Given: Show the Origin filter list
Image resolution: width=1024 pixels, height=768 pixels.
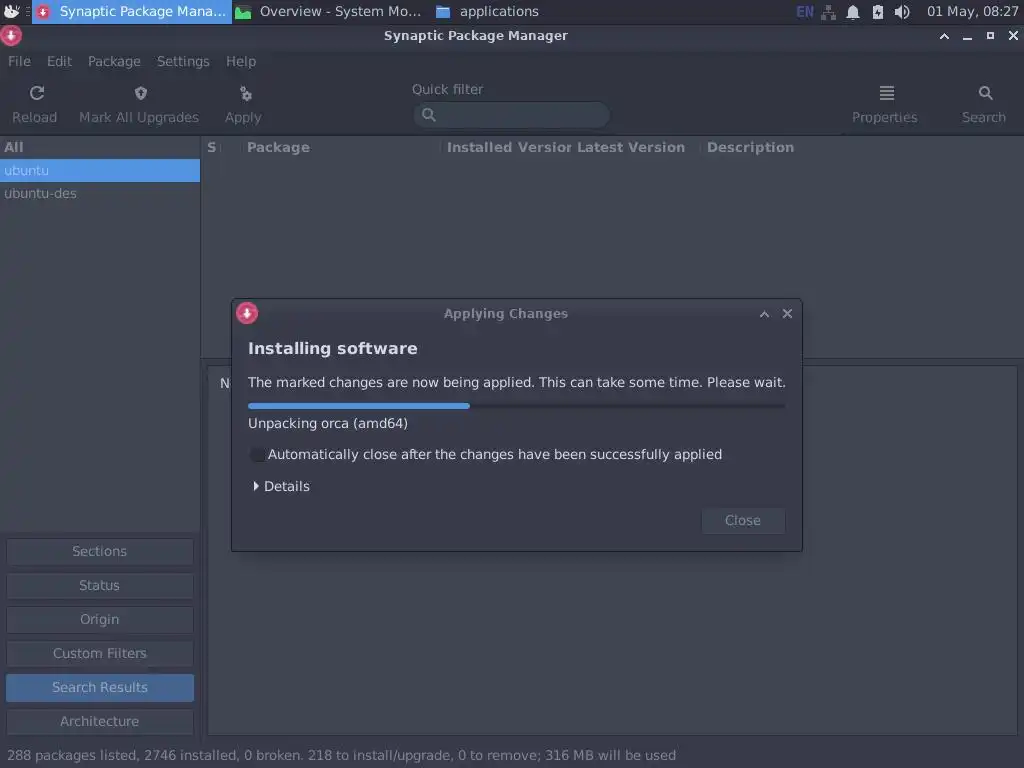Looking at the screenshot, I should pyautogui.click(x=100, y=620).
